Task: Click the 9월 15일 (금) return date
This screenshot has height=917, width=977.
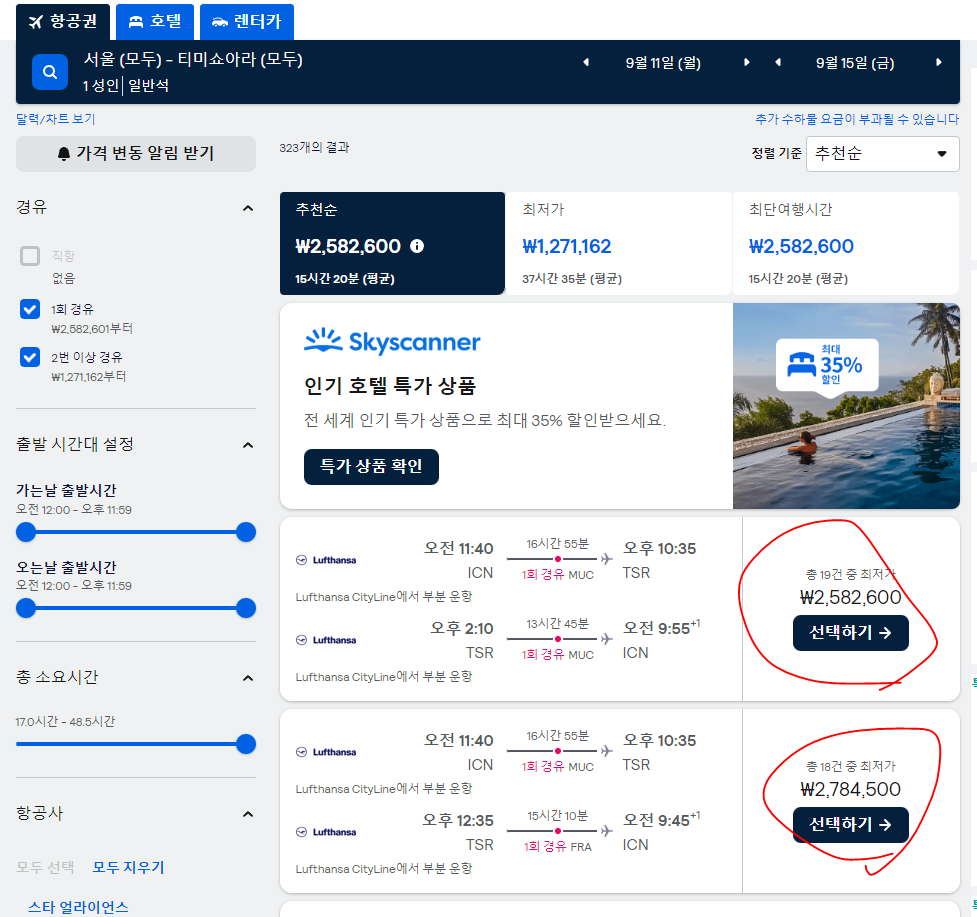Action: (x=855, y=62)
